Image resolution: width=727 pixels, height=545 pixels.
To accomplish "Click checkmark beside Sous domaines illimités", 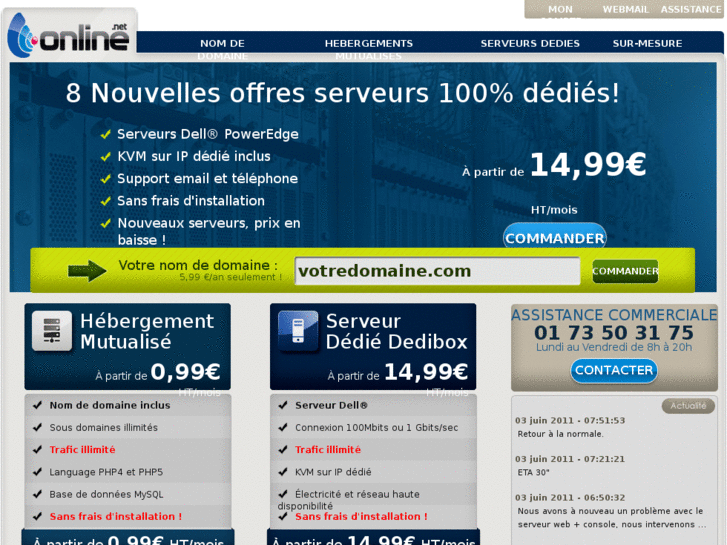I will pos(38,427).
